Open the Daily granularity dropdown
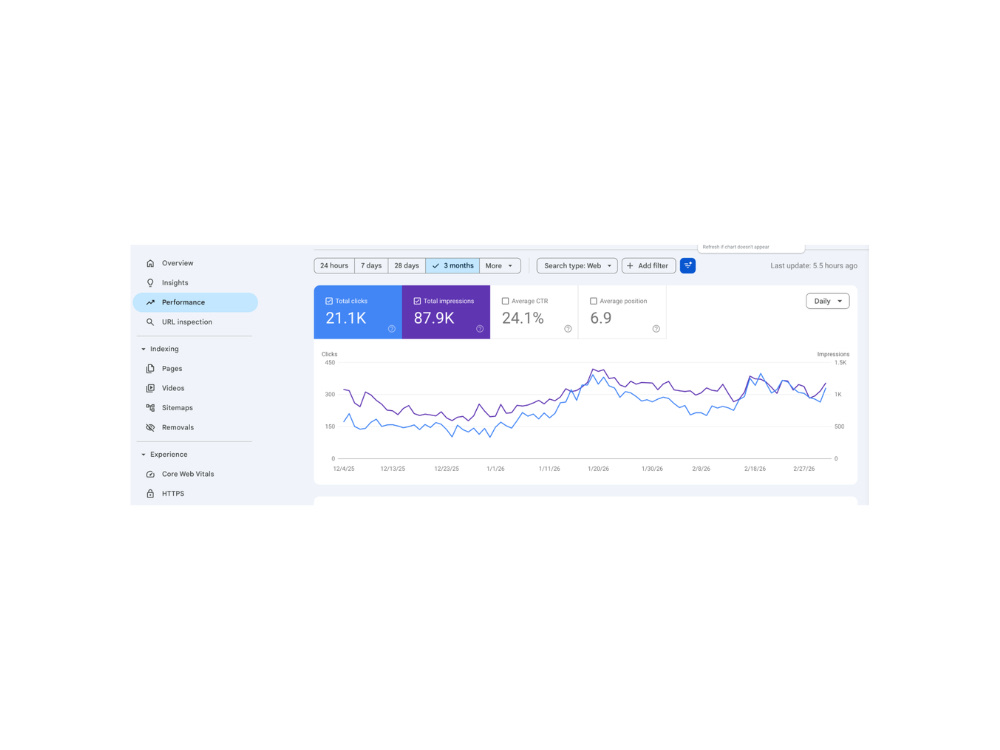Image resolution: width=1000 pixels, height=750 pixels. [828, 301]
